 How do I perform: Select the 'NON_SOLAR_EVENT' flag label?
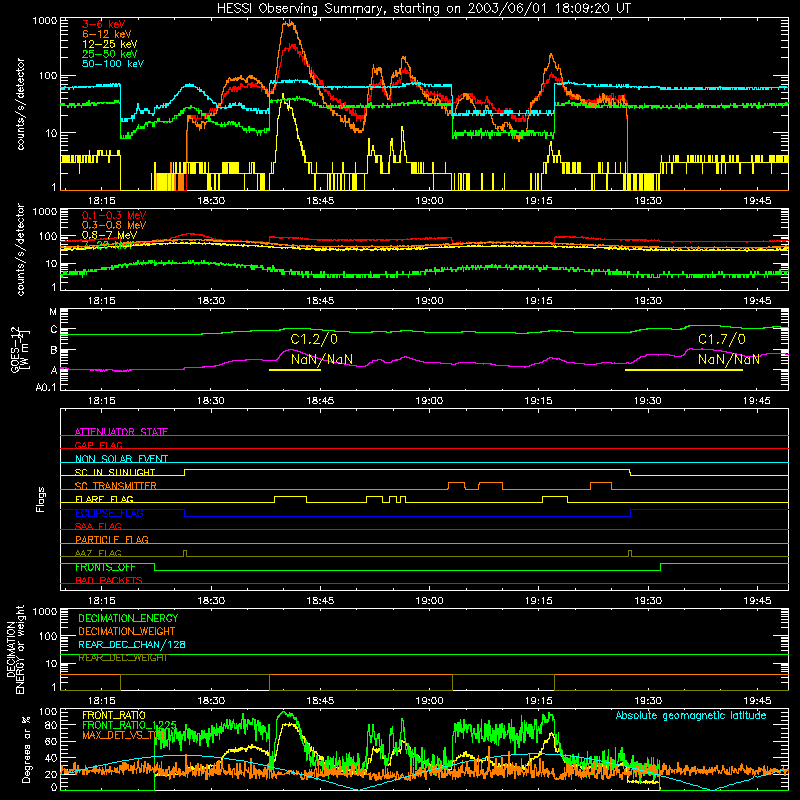pos(121,459)
